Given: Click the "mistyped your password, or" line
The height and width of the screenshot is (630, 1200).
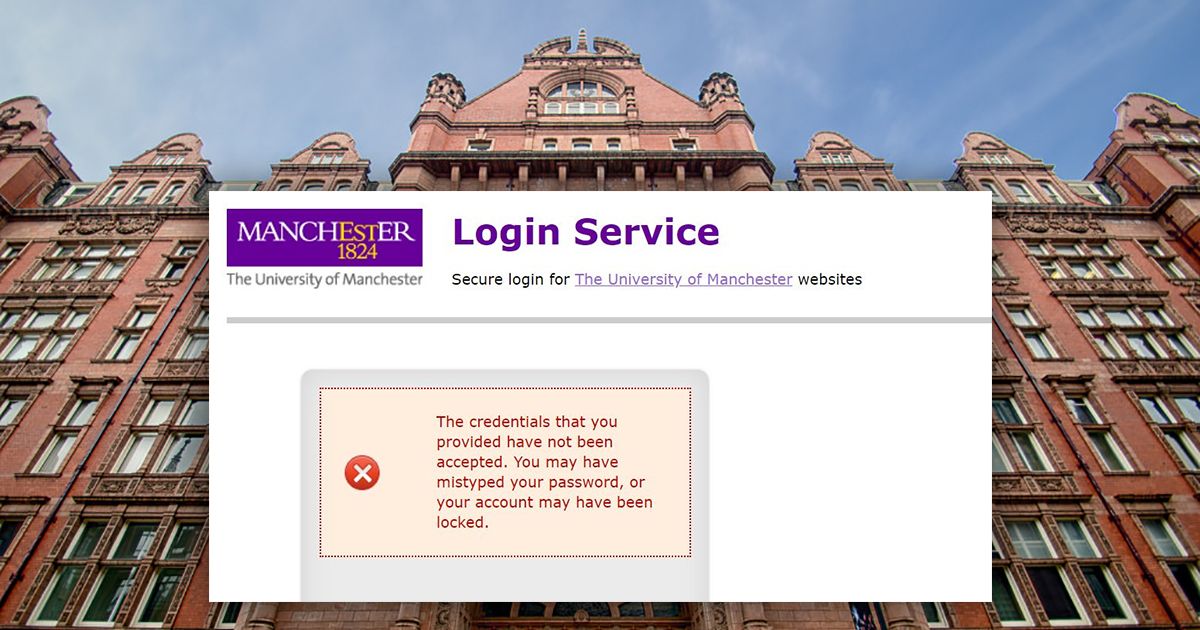Looking at the screenshot, I should click(x=540, y=482).
